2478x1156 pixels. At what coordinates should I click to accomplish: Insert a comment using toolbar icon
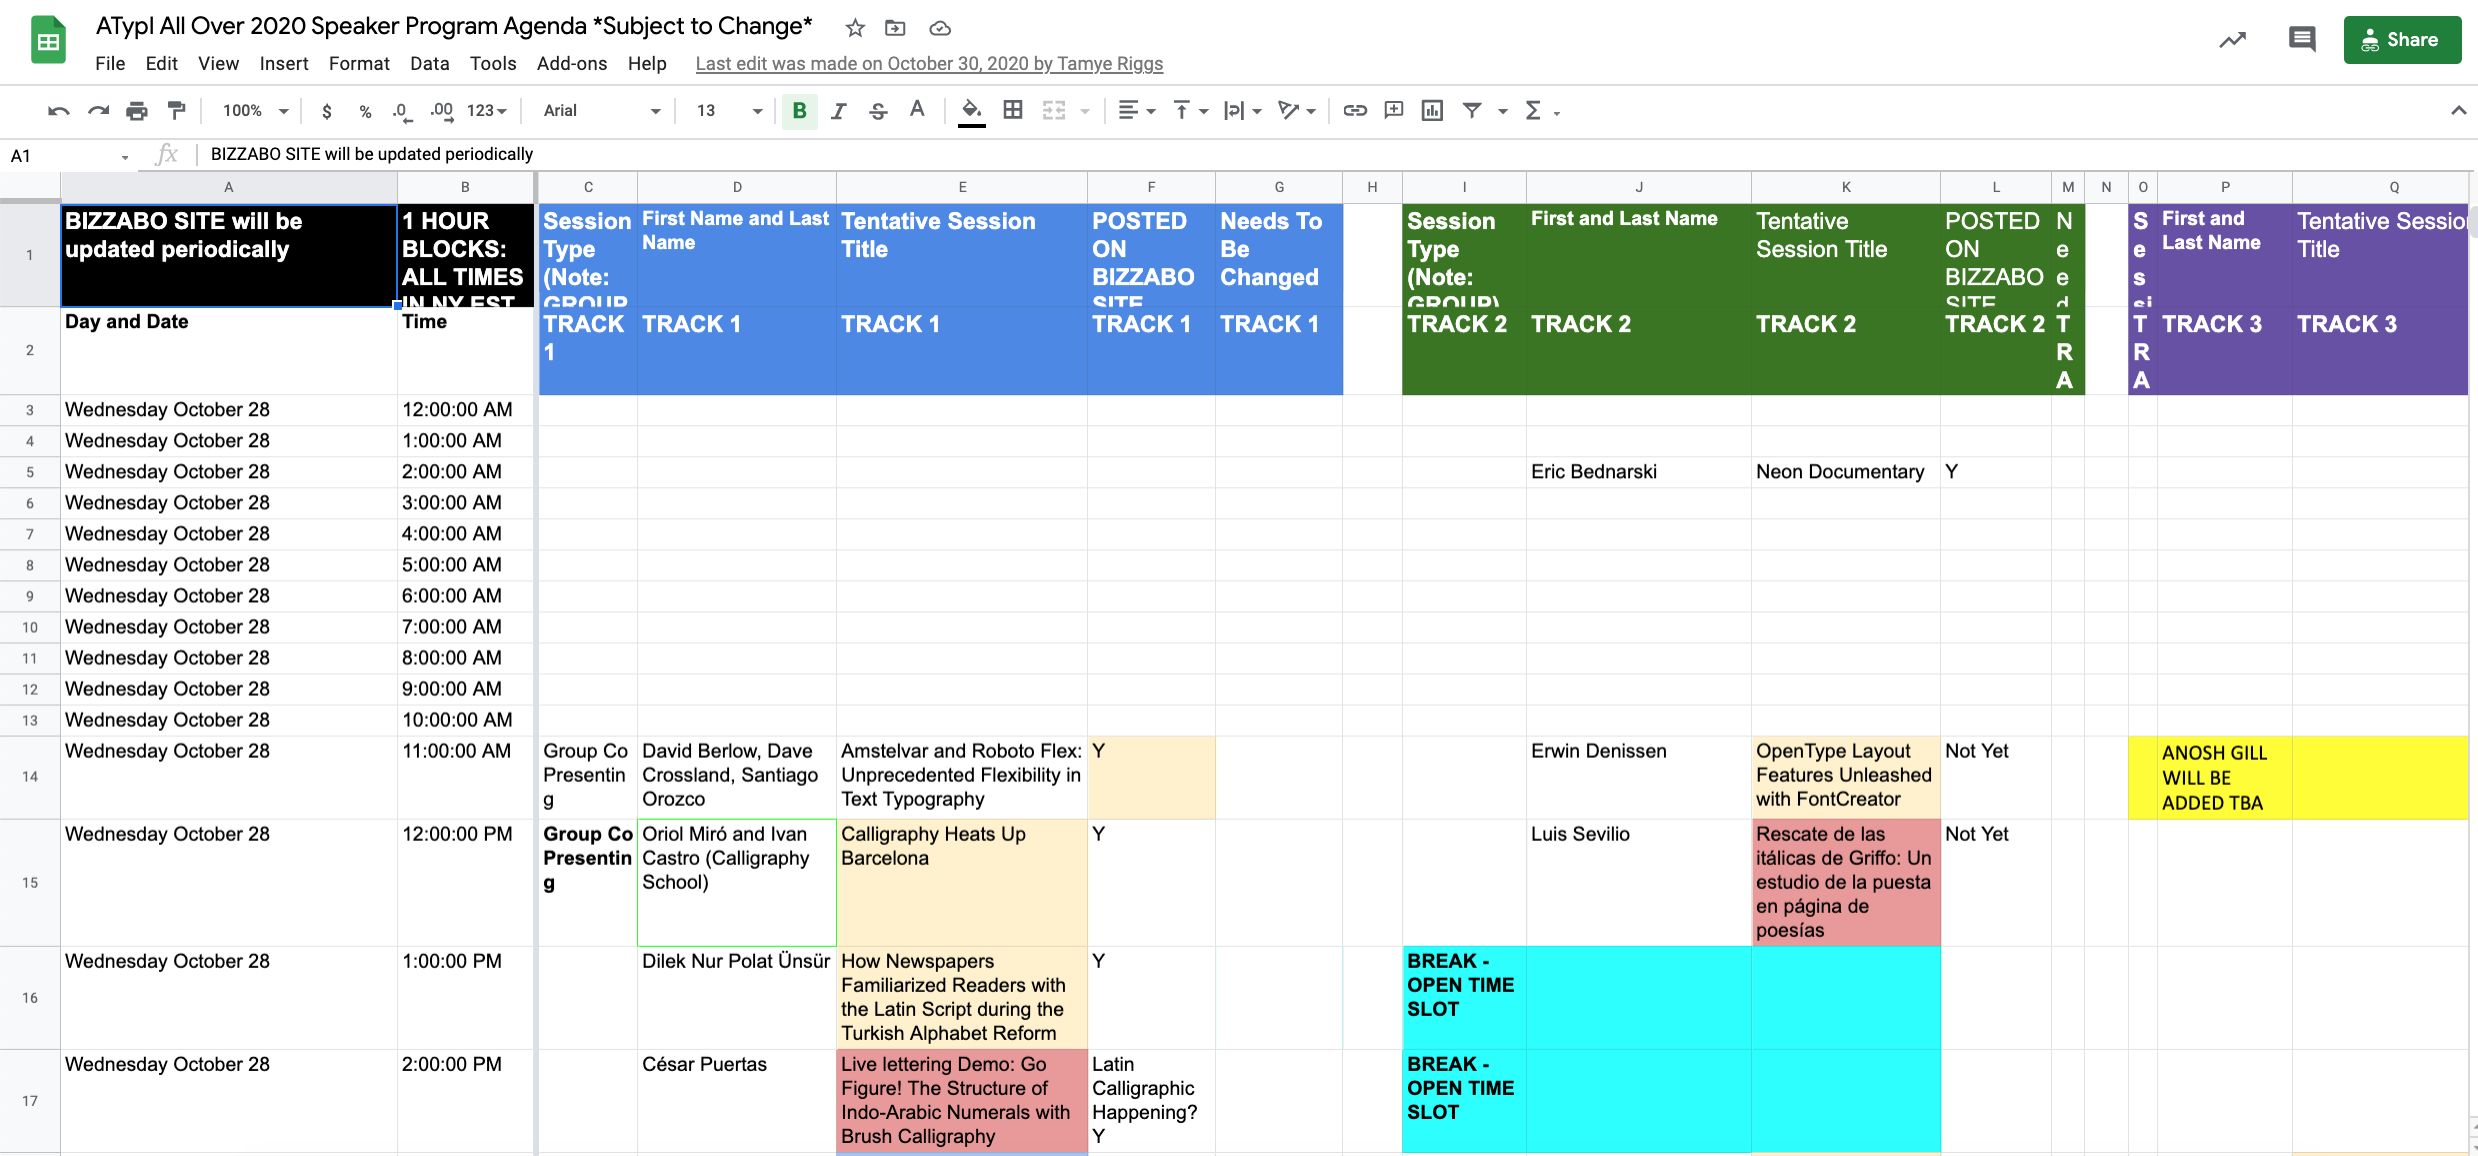pyautogui.click(x=1393, y=111)
